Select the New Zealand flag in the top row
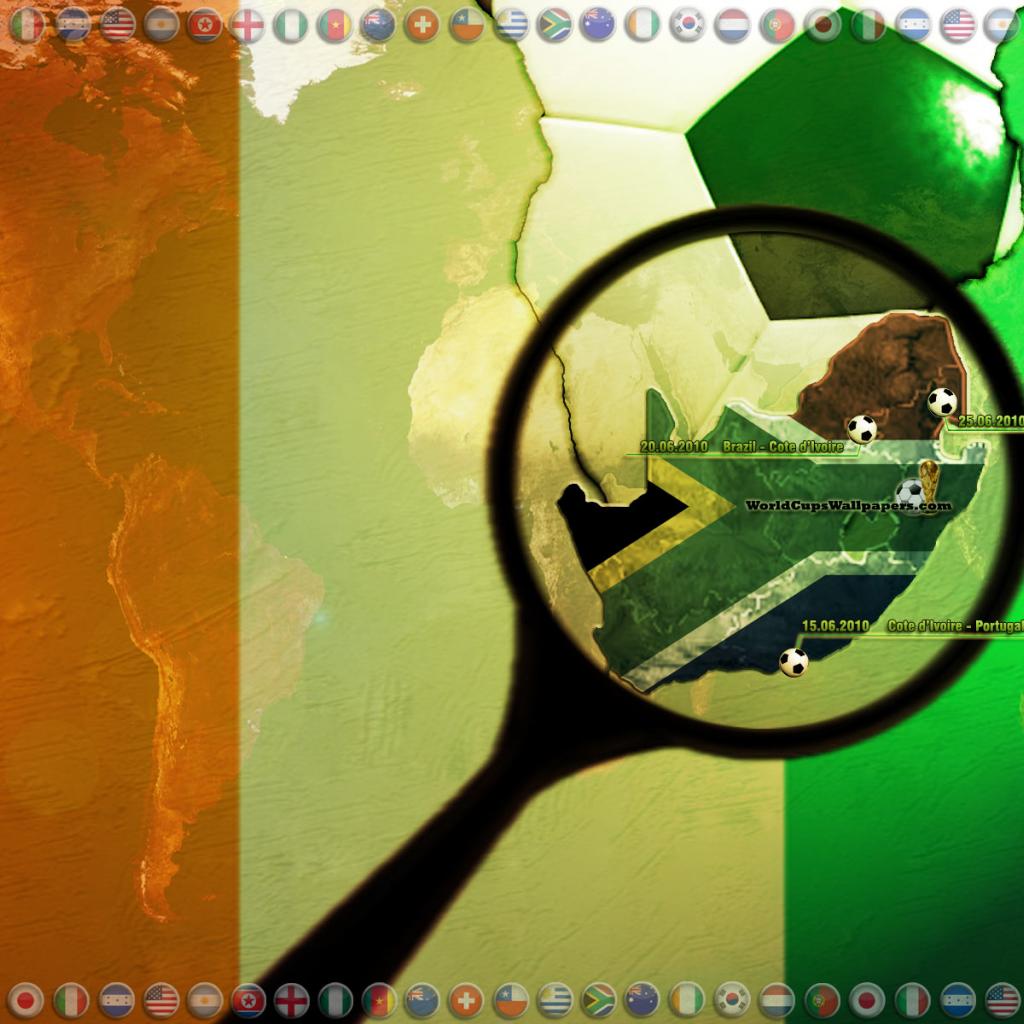Image resolution: width=1024 pixels, height=1024 pixels. (378, 25)
